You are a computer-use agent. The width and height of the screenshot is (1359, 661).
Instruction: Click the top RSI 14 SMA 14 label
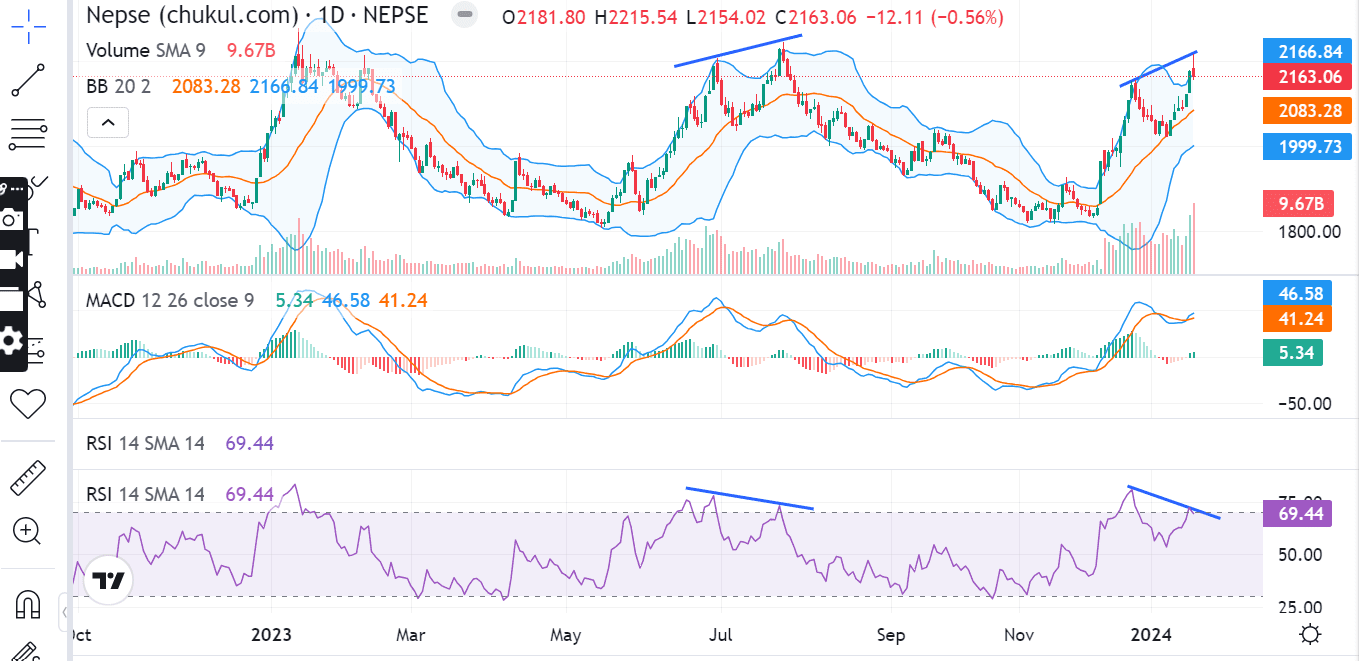point(145,443)
